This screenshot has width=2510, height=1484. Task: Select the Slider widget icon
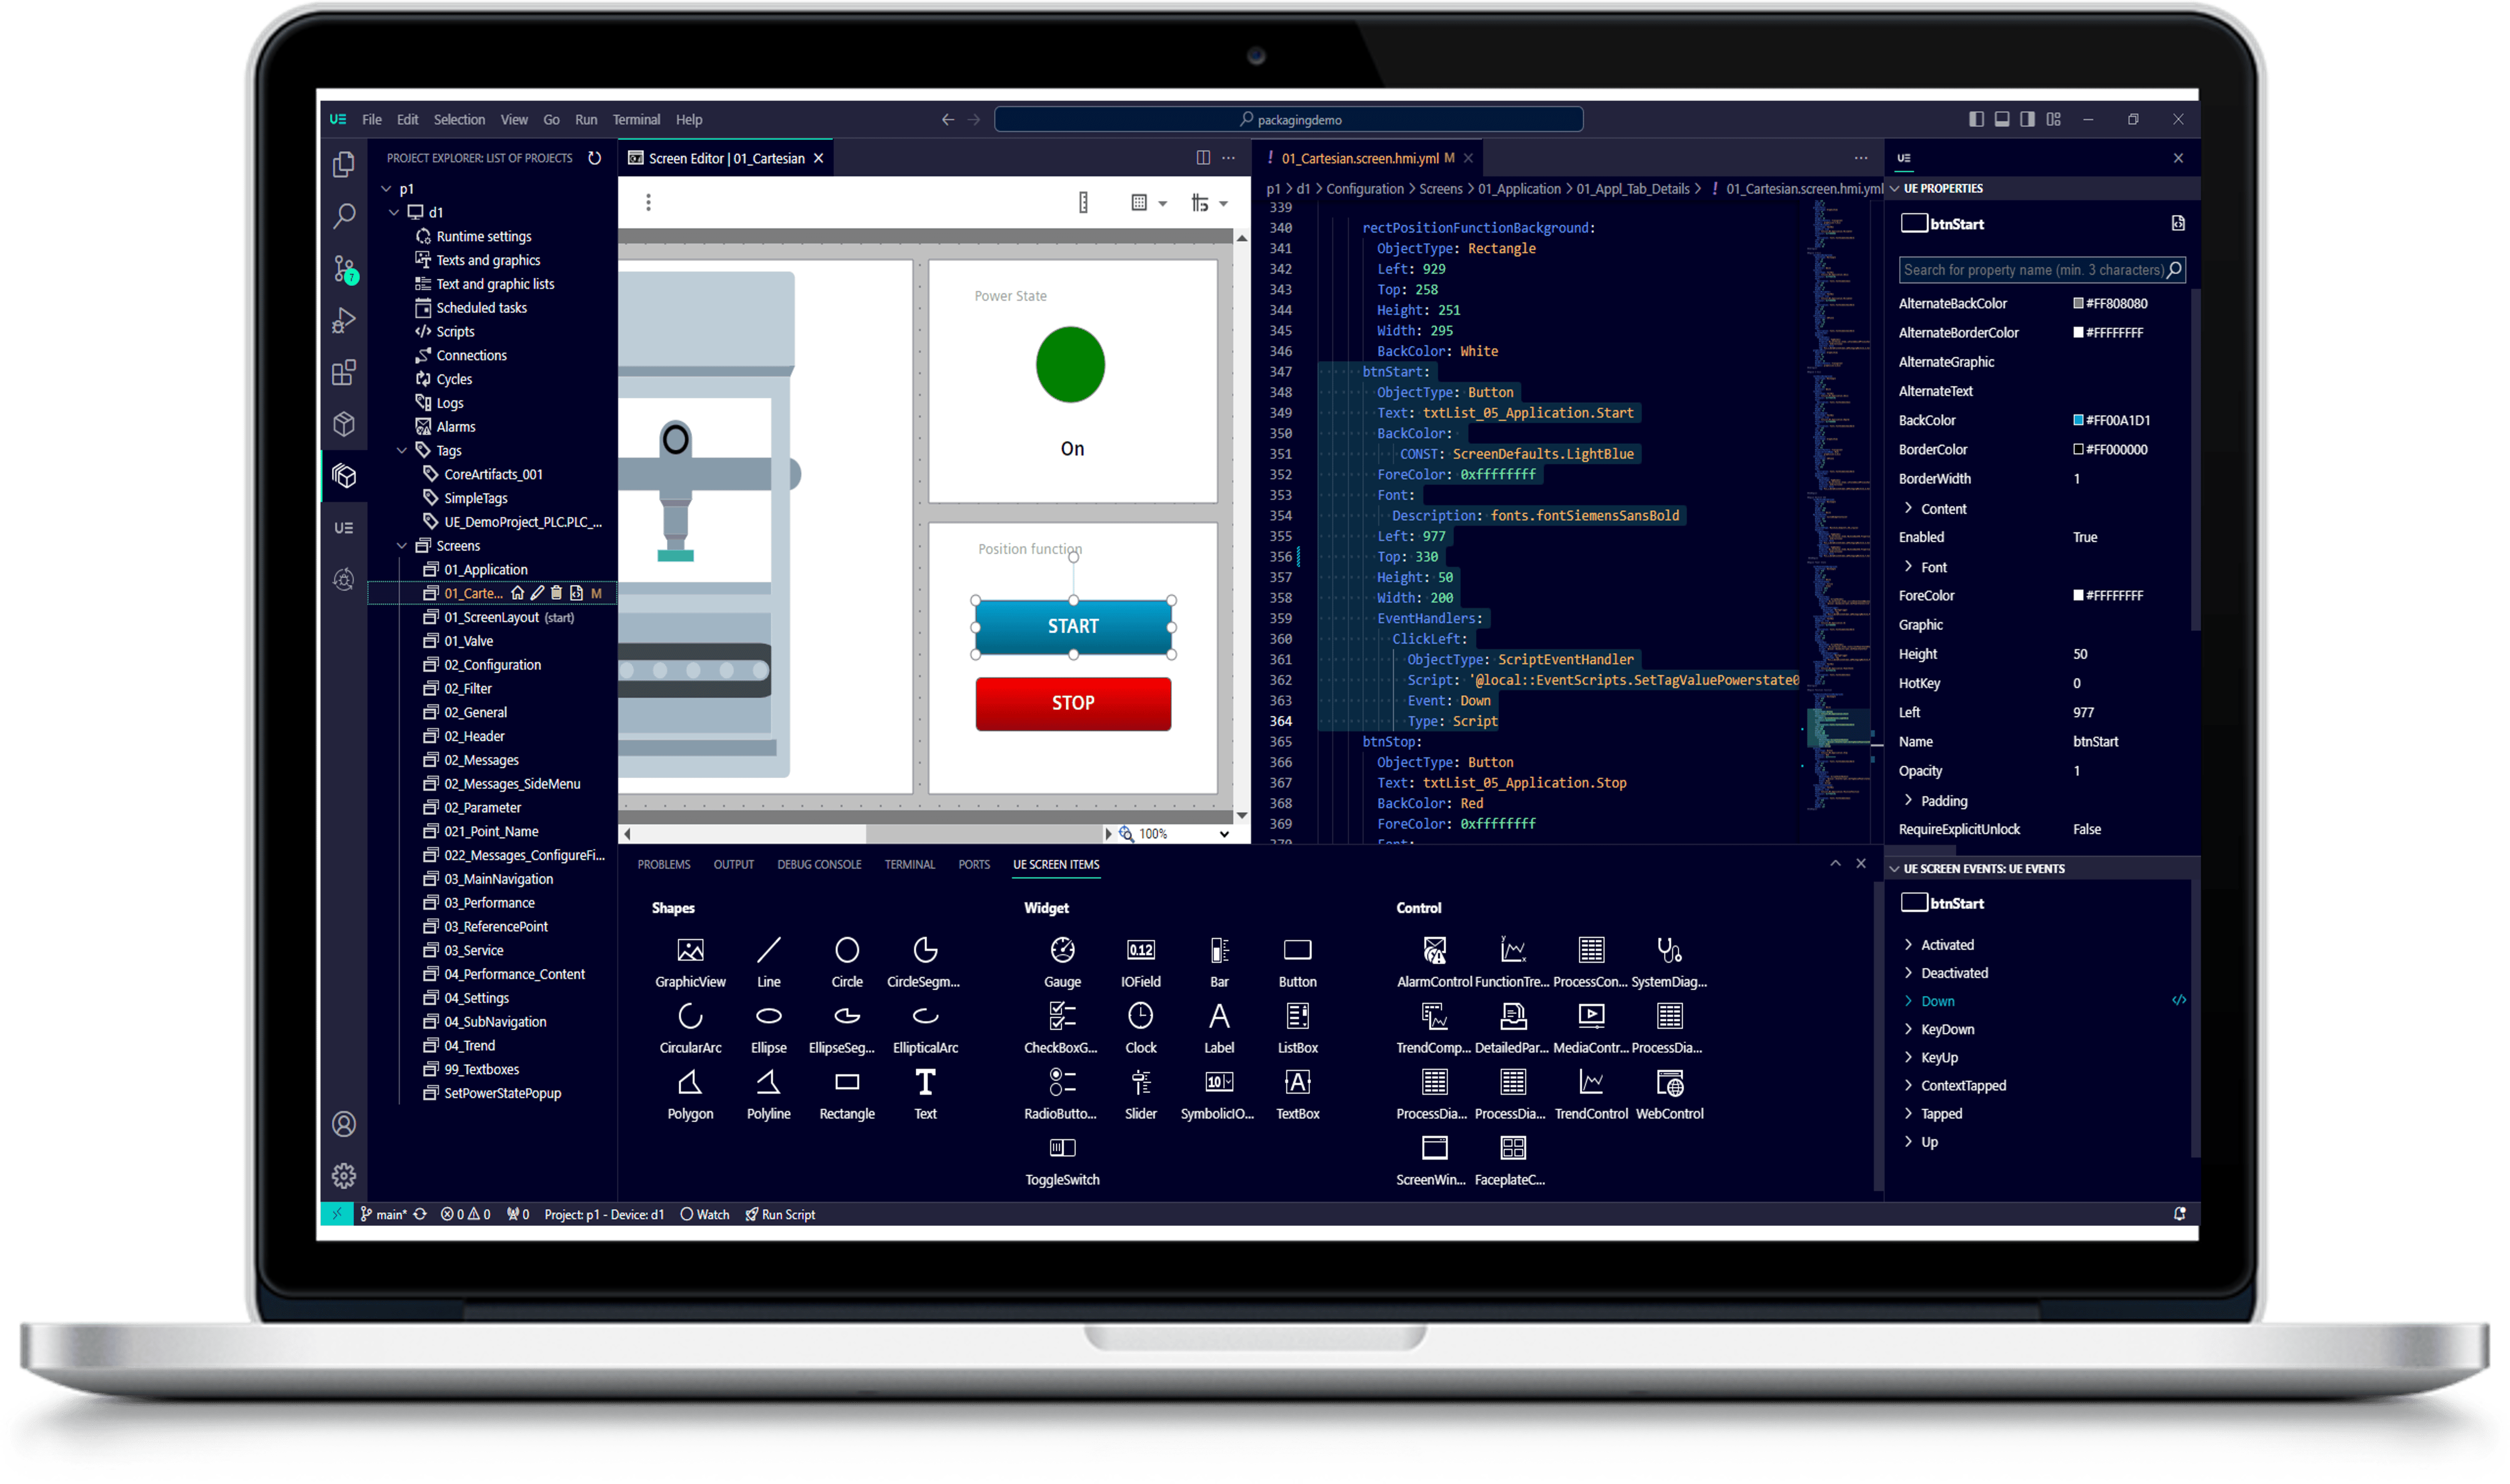click(x=1141, y=1083)
